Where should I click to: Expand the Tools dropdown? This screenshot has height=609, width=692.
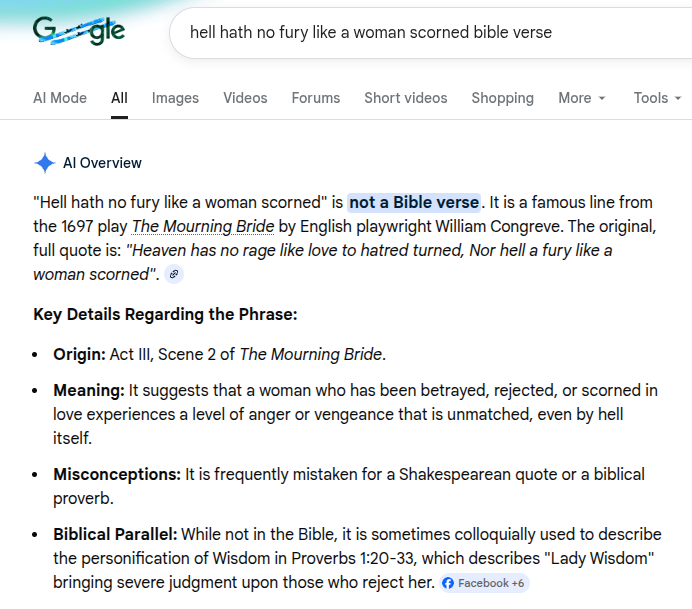(657, 98)
